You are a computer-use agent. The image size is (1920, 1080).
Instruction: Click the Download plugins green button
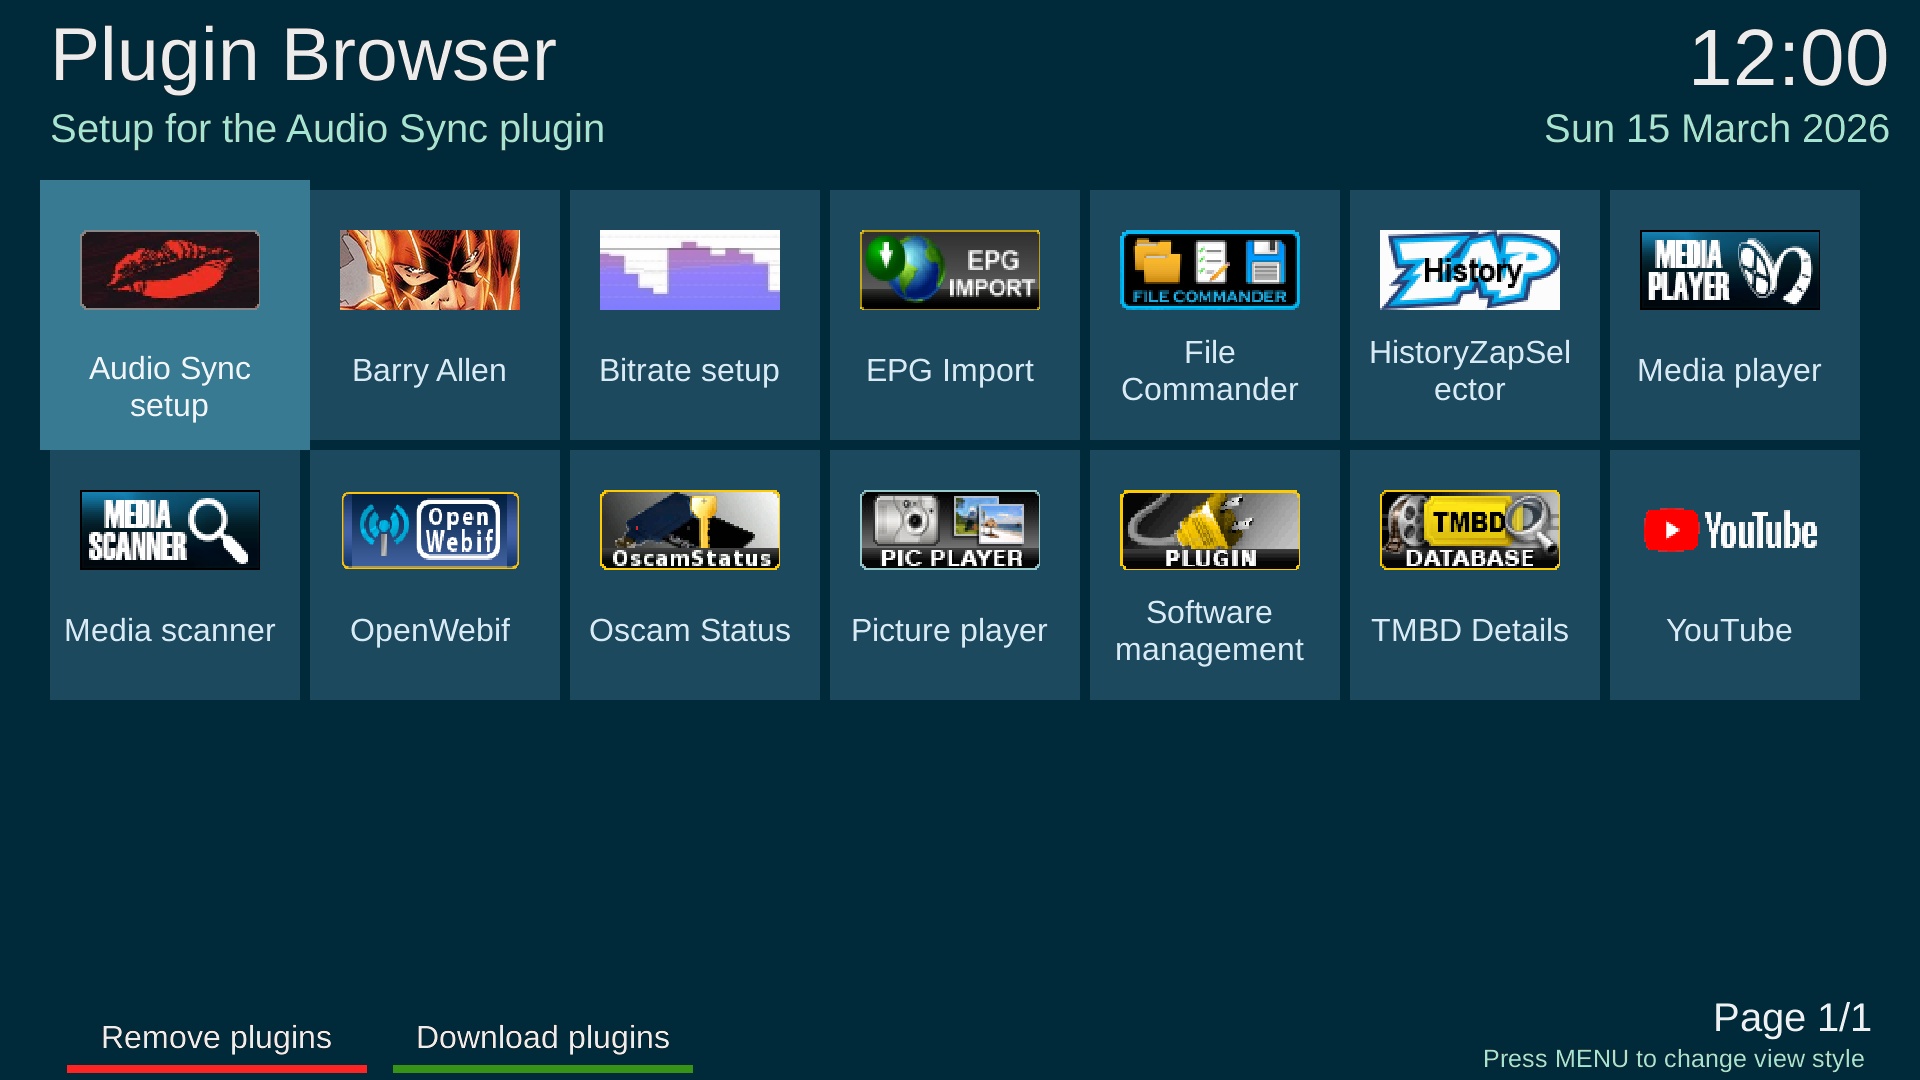543,1044
